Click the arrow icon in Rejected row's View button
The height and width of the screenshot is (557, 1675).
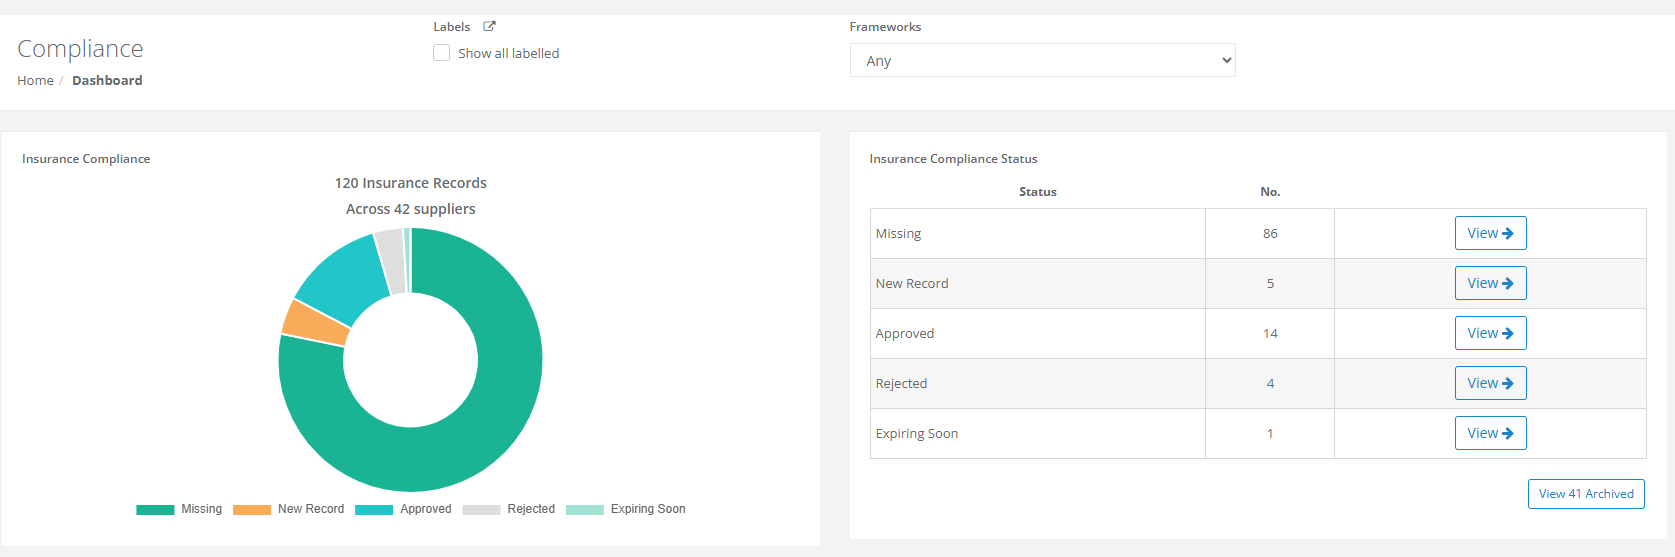(x=1508, y=383)
